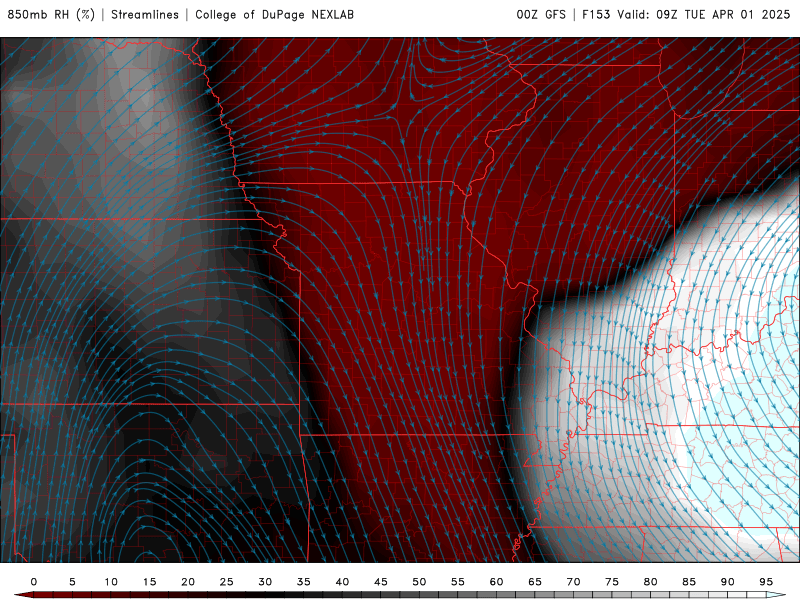This screenshot has width=800, height=600.
Task: Select the "Streamlines" header label
Action: coord(145,15)
